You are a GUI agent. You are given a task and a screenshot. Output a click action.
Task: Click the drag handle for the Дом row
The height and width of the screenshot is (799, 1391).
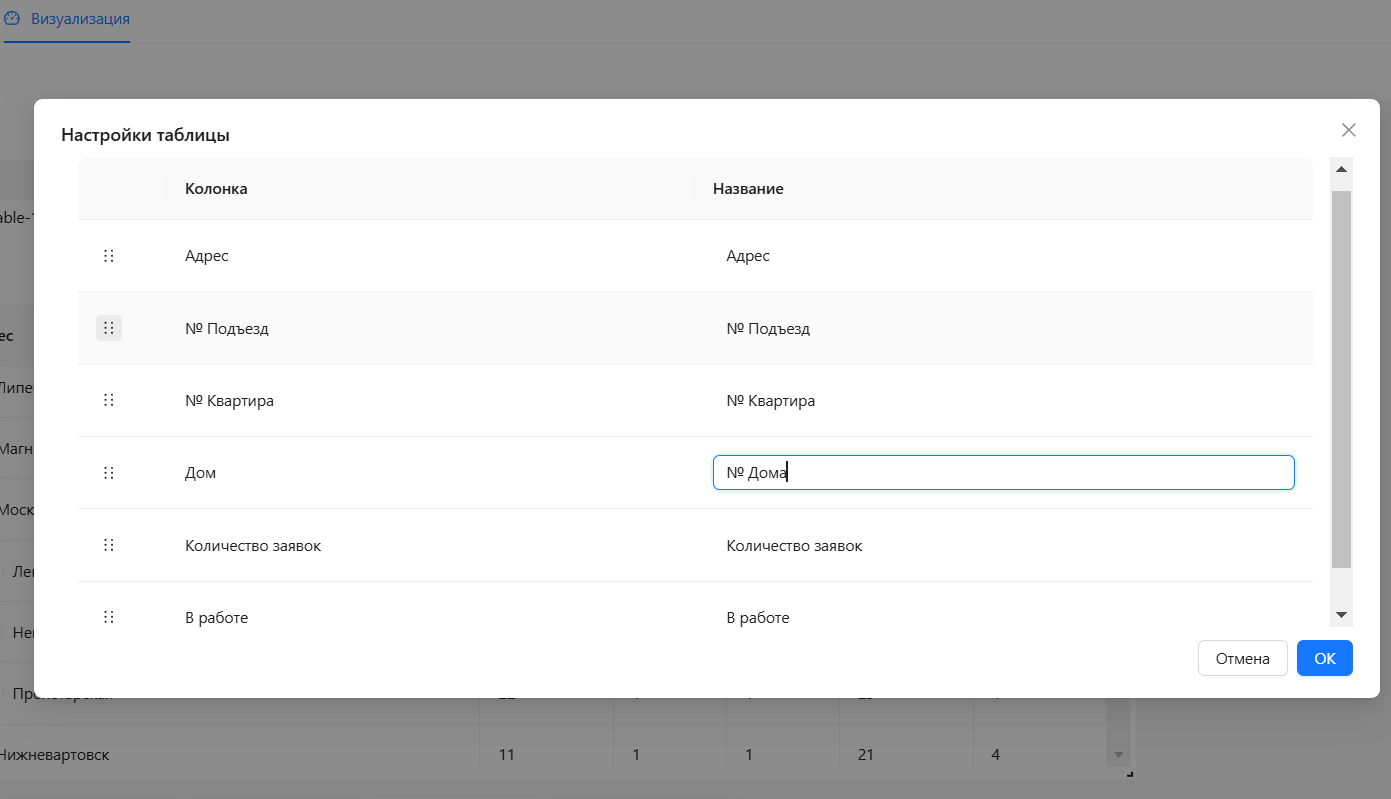tap(109, 473)
